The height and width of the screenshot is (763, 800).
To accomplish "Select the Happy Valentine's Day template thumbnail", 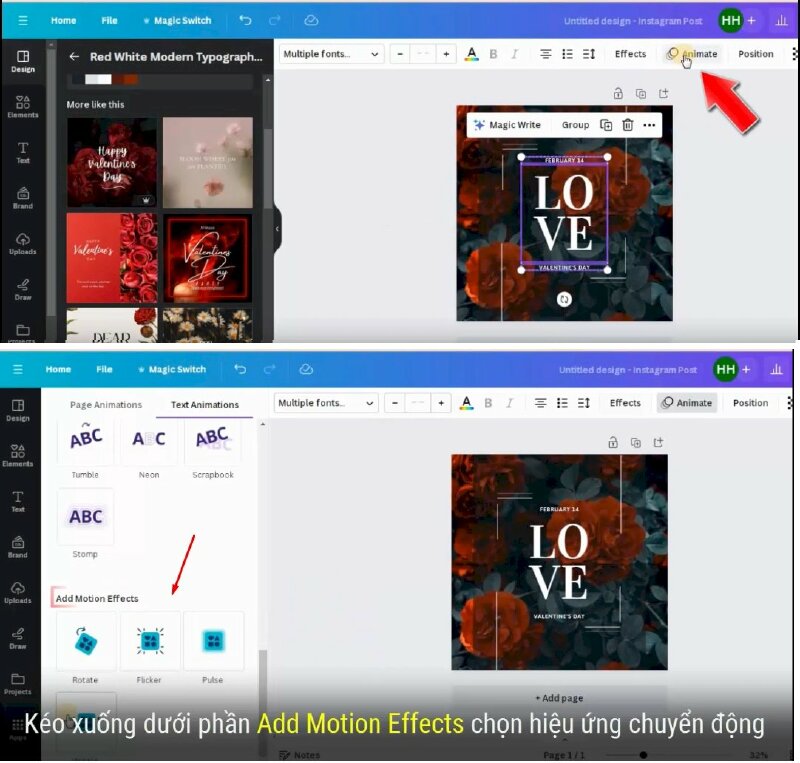I will coord(111,162).
